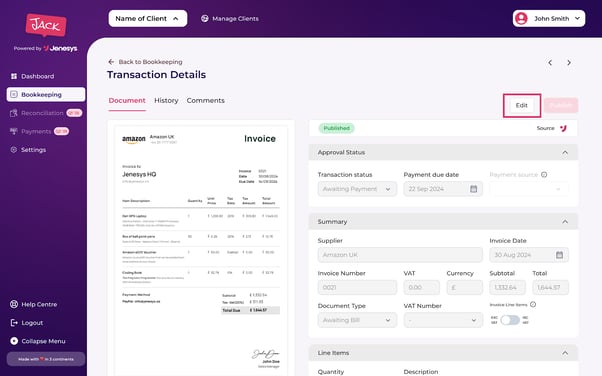The height and width of the screenshot is (376, 602).
Task: Click the Subtotal field
Action: coord(508,288)
